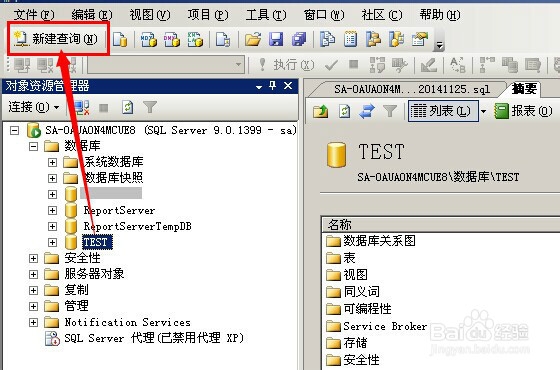This screenshot has width=560, height=370.
Task: Click the Refresh icon in Summary toolbar
Action: tap(344, 111)
